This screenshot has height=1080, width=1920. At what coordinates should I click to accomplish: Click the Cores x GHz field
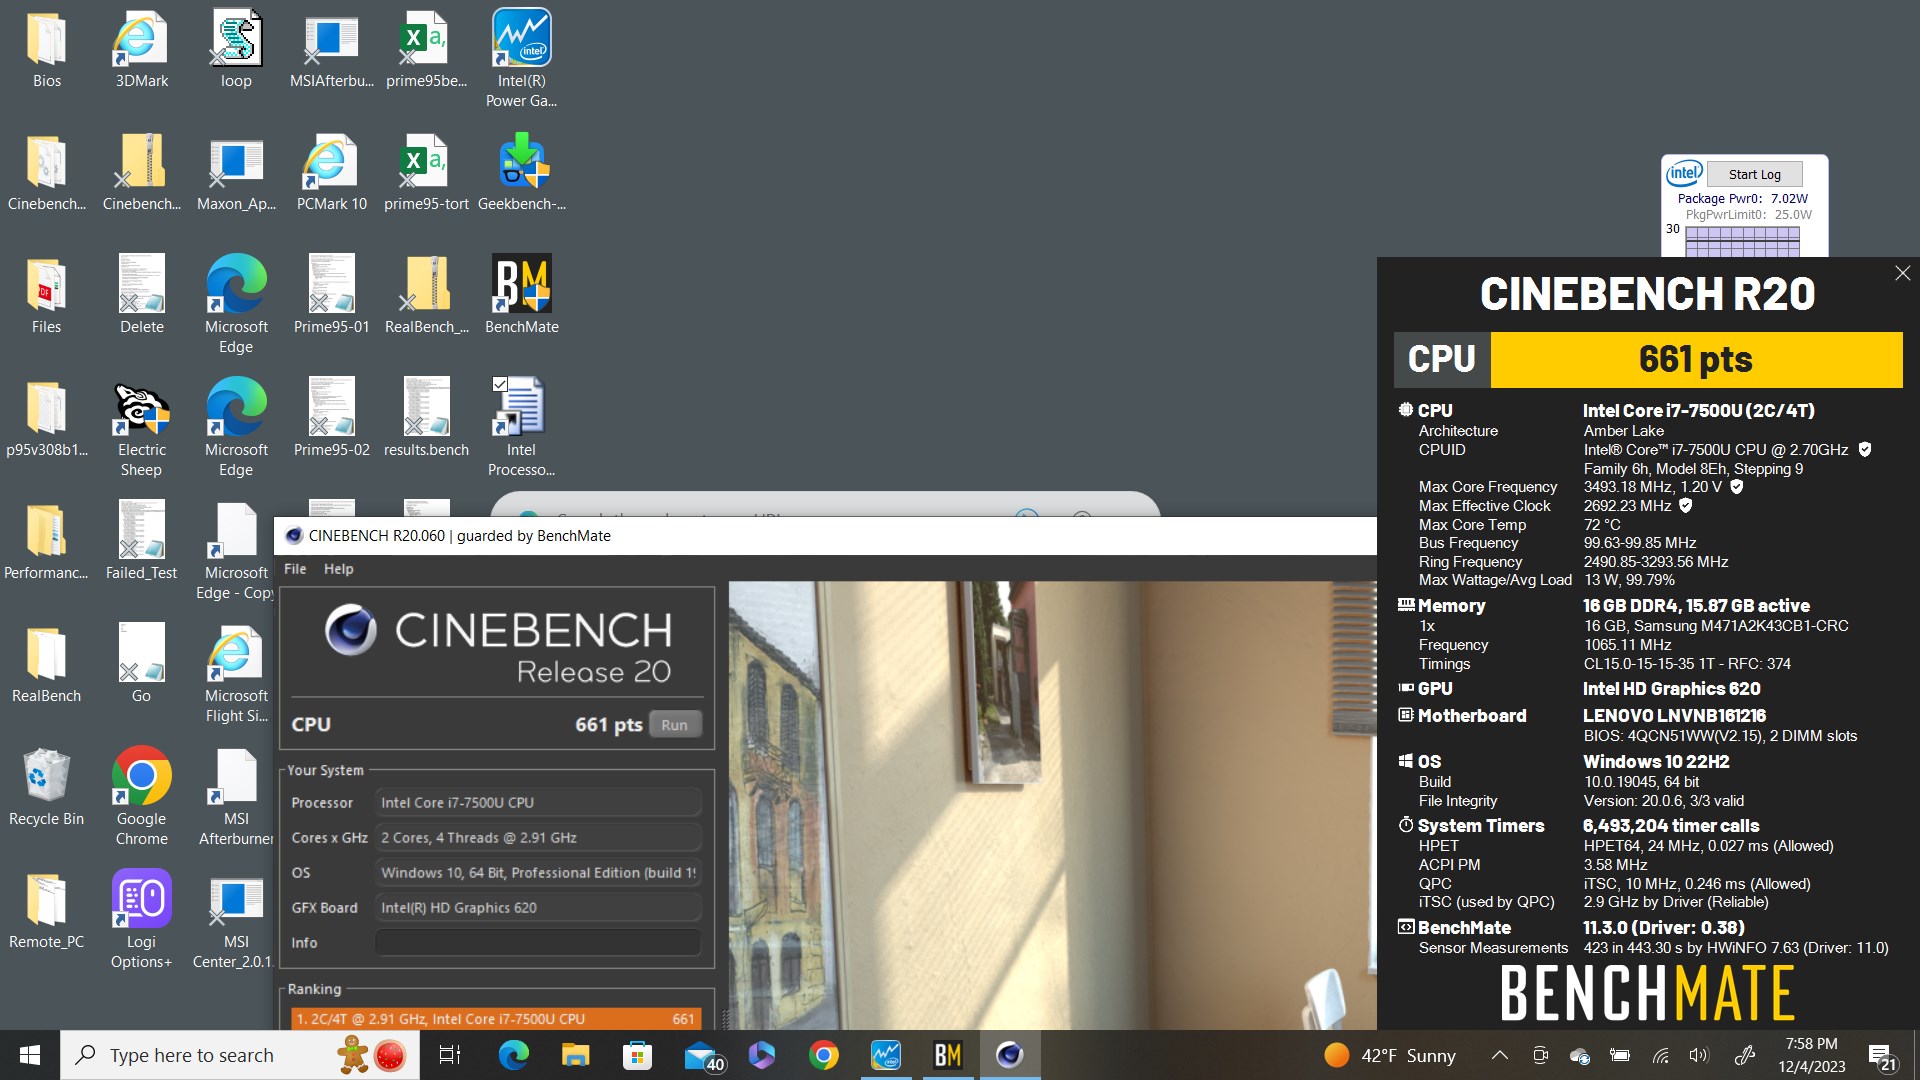coord(538,838)
